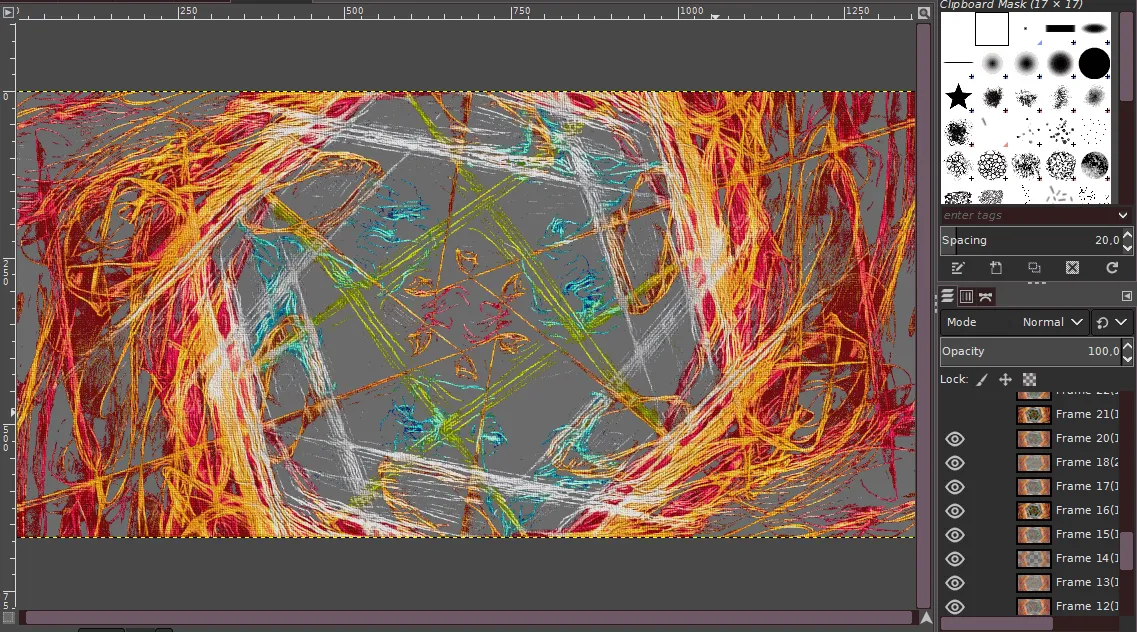Select the Frame 20 layer name

tap(1087, 438)
